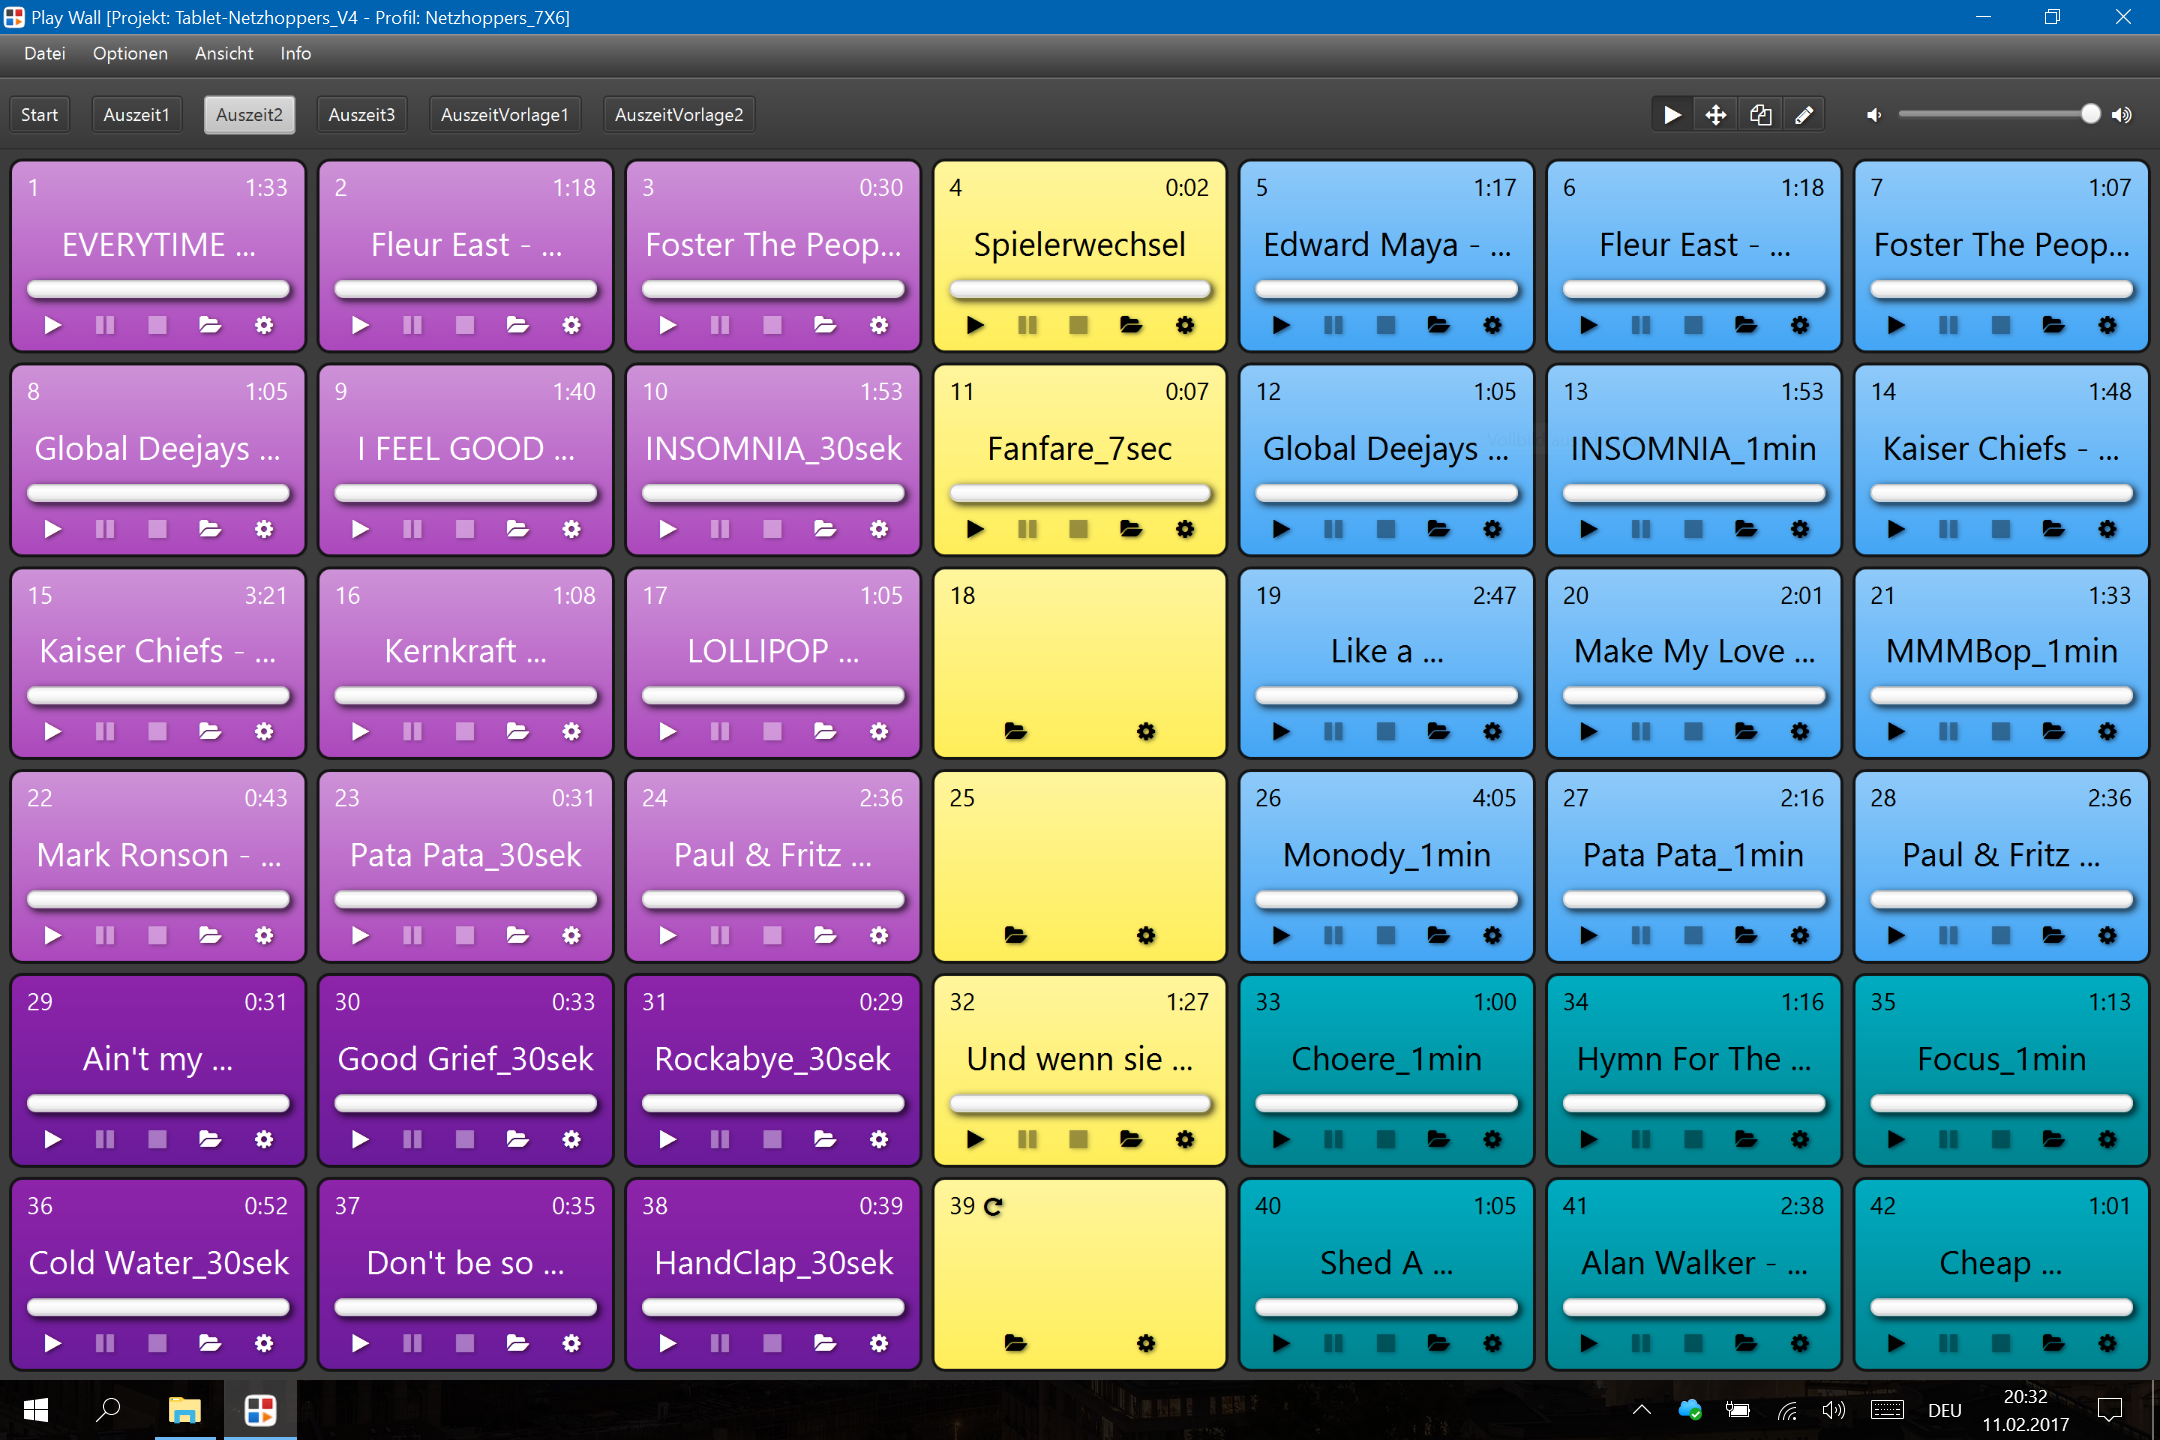Open settings gear of Monody_1min pad
The height and width of the screenshot is (1440, 2160).
(1492, 935)
